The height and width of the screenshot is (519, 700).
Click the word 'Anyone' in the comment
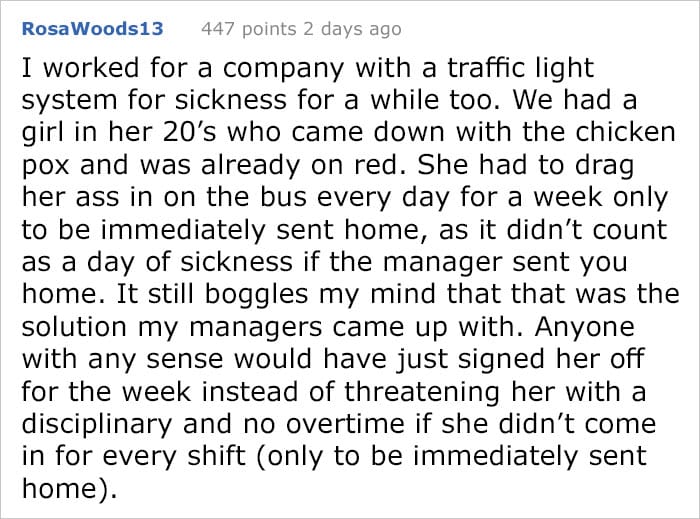coord(584,328)
